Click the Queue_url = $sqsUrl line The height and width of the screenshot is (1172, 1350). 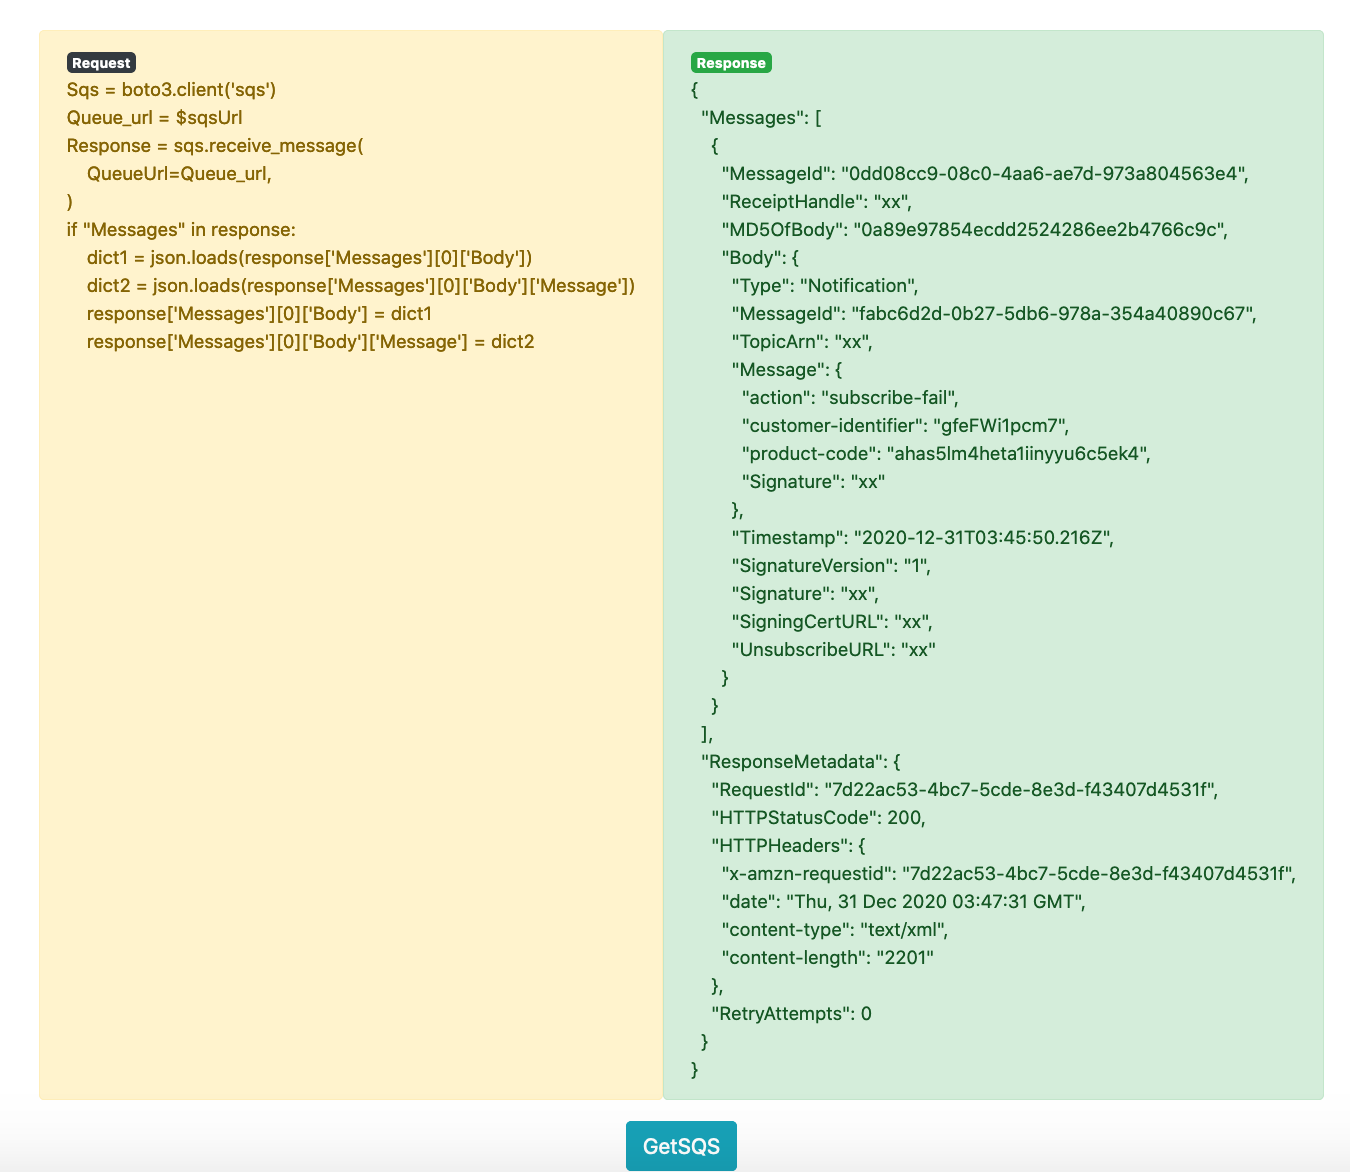tap(155, 118)
